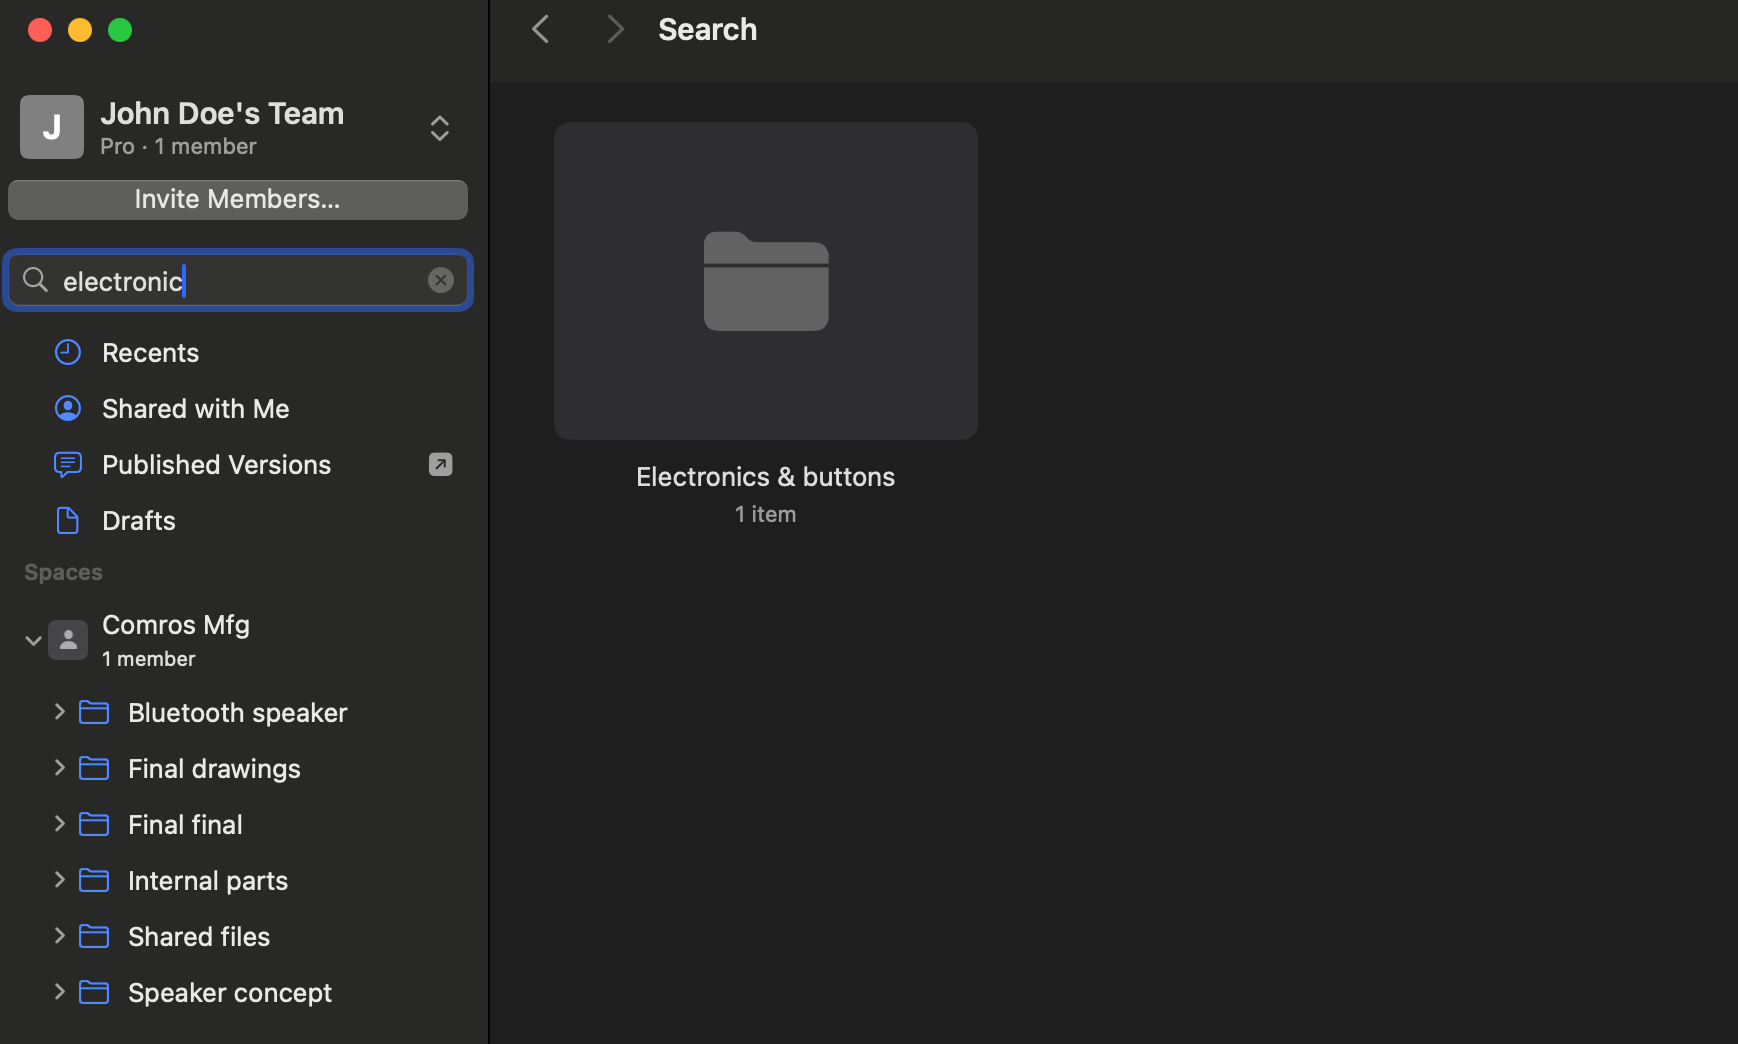Focus the electronic search input
Viewport: 1738px width, 1044px height.
240,281
